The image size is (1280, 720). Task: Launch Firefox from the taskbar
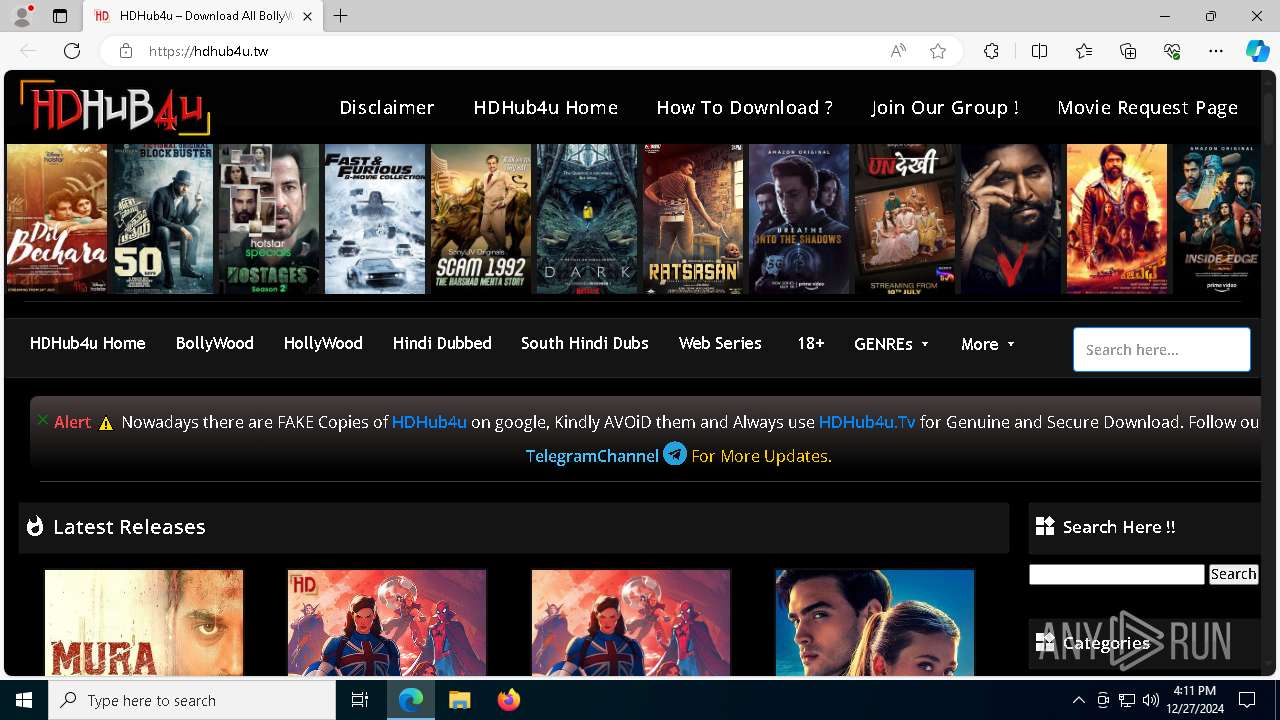(508, 700)
